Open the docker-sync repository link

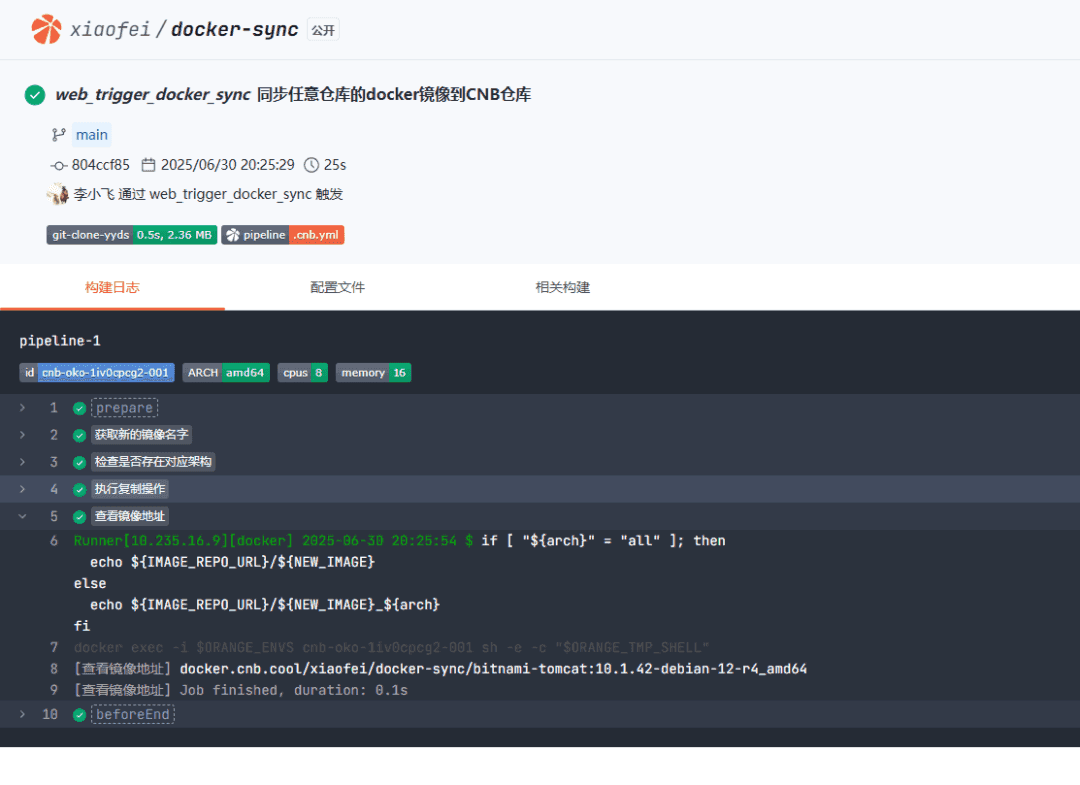[234, 30]
